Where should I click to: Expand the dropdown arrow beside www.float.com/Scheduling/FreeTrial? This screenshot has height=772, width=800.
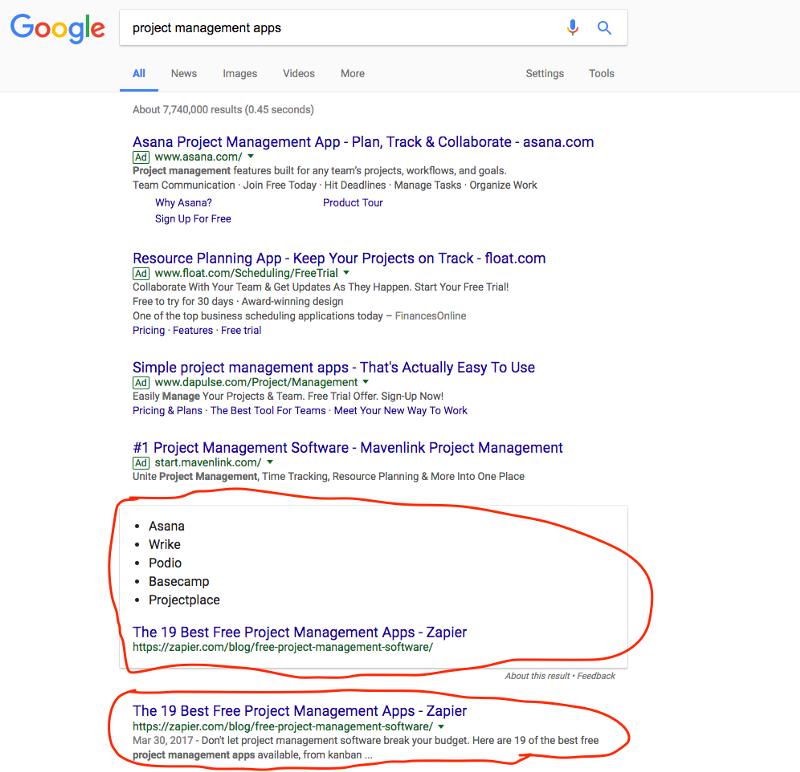point(346,272)
